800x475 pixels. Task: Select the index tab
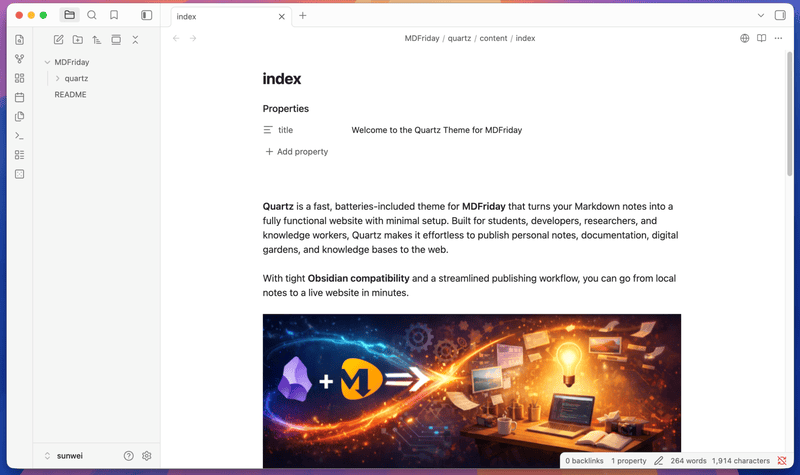tap(231, 17)
